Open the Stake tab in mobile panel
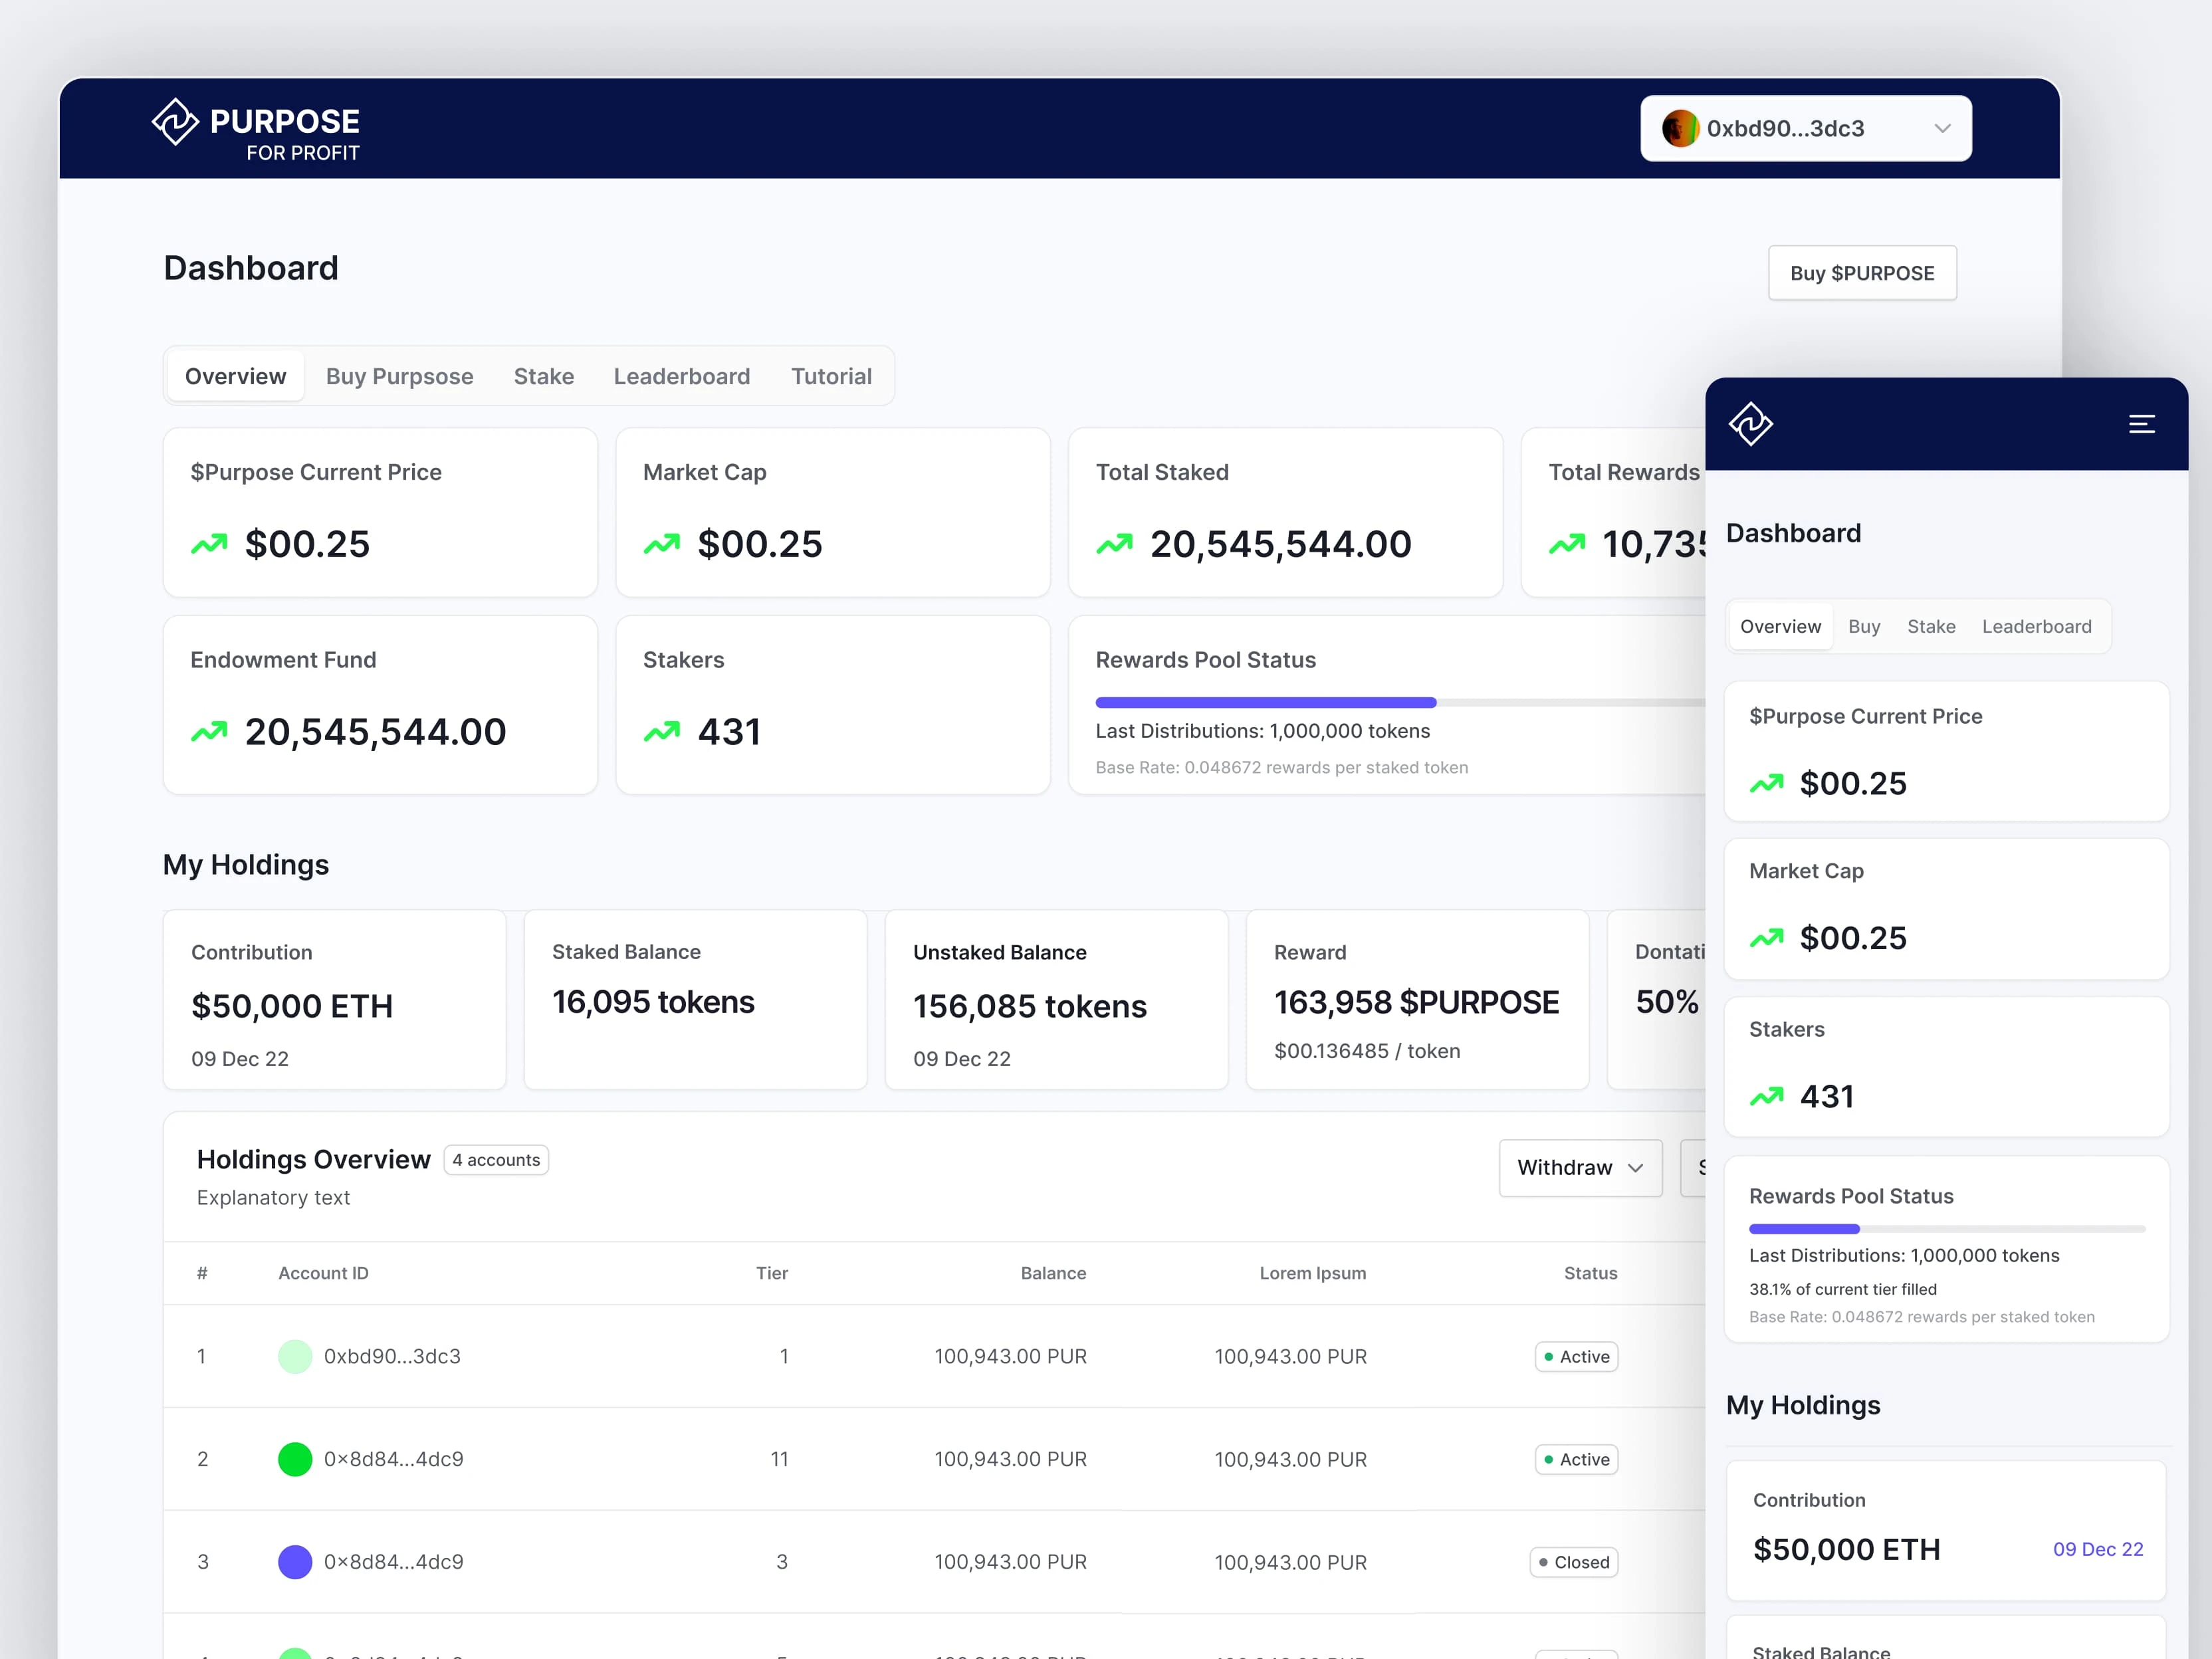The height and width of the screenshot is (1659, 2212). (x=1931, y=627)
